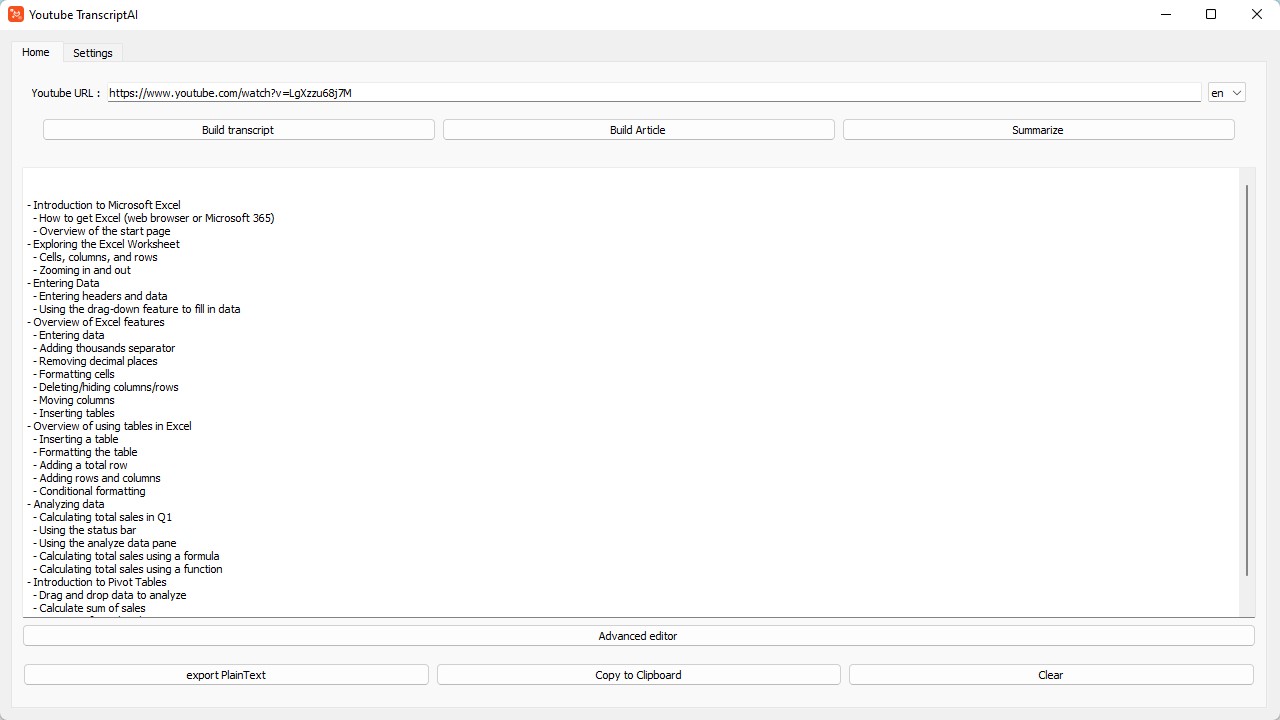
Task: Click into the Youtube URL input field
Action: coord(654,93)
